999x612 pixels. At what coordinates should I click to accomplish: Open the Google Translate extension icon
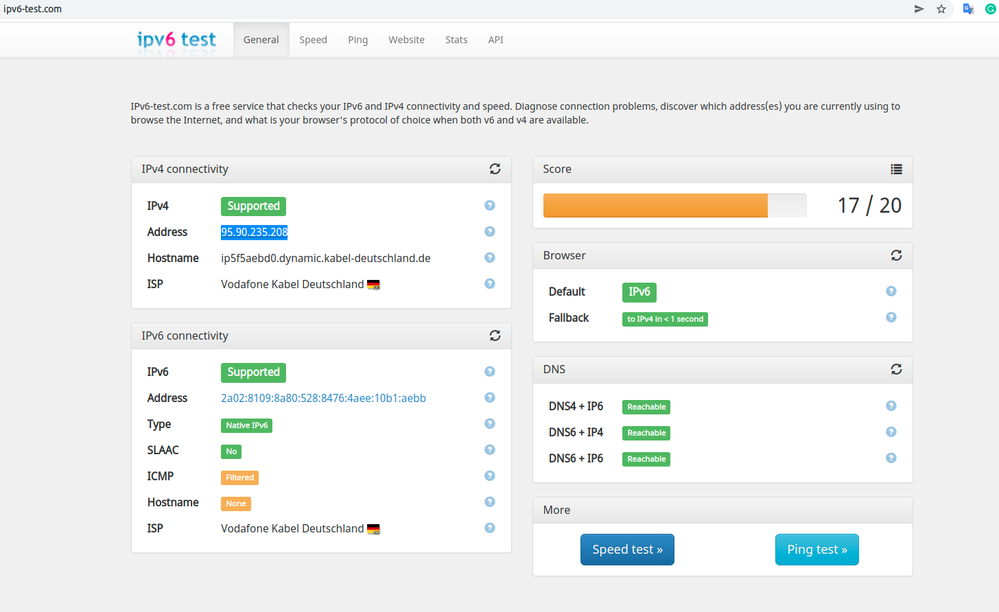[968, 9]
